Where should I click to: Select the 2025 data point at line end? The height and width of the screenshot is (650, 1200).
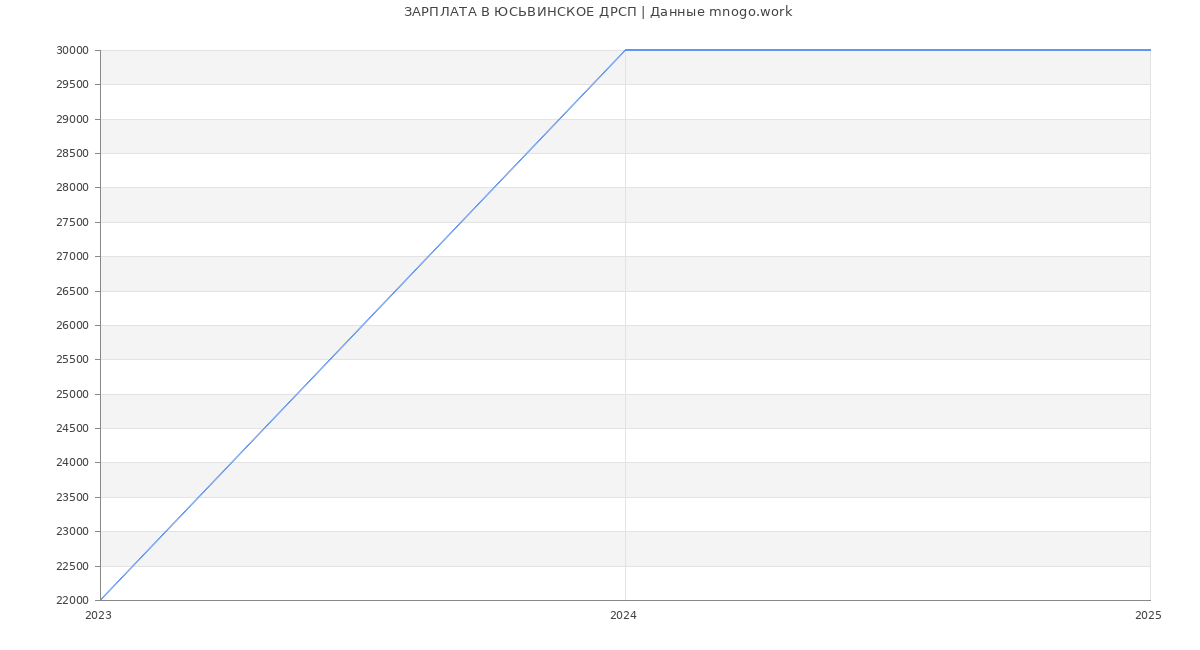[x=1149, y=50]
